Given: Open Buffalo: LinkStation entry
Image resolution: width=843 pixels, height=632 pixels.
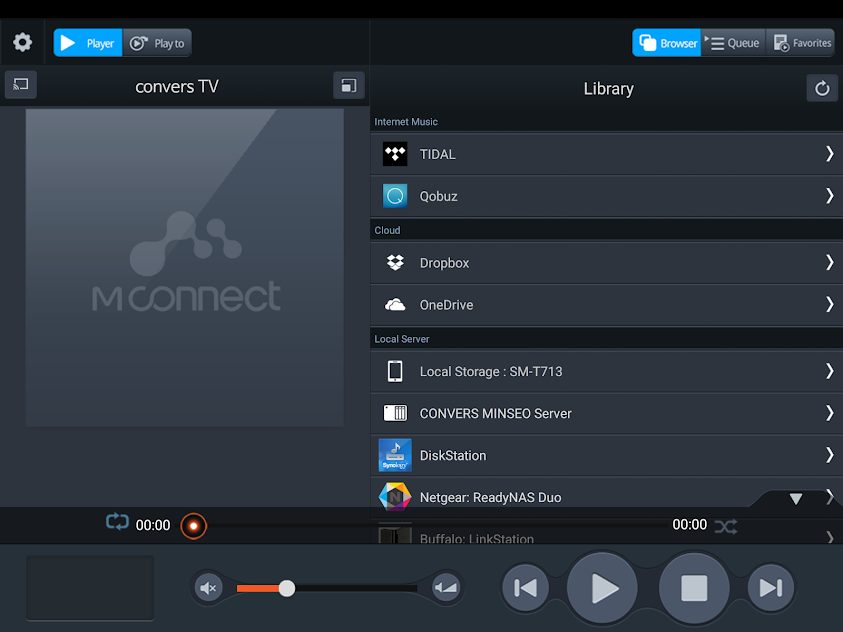Looking at the screenshot, I should (x=606, y=535).
